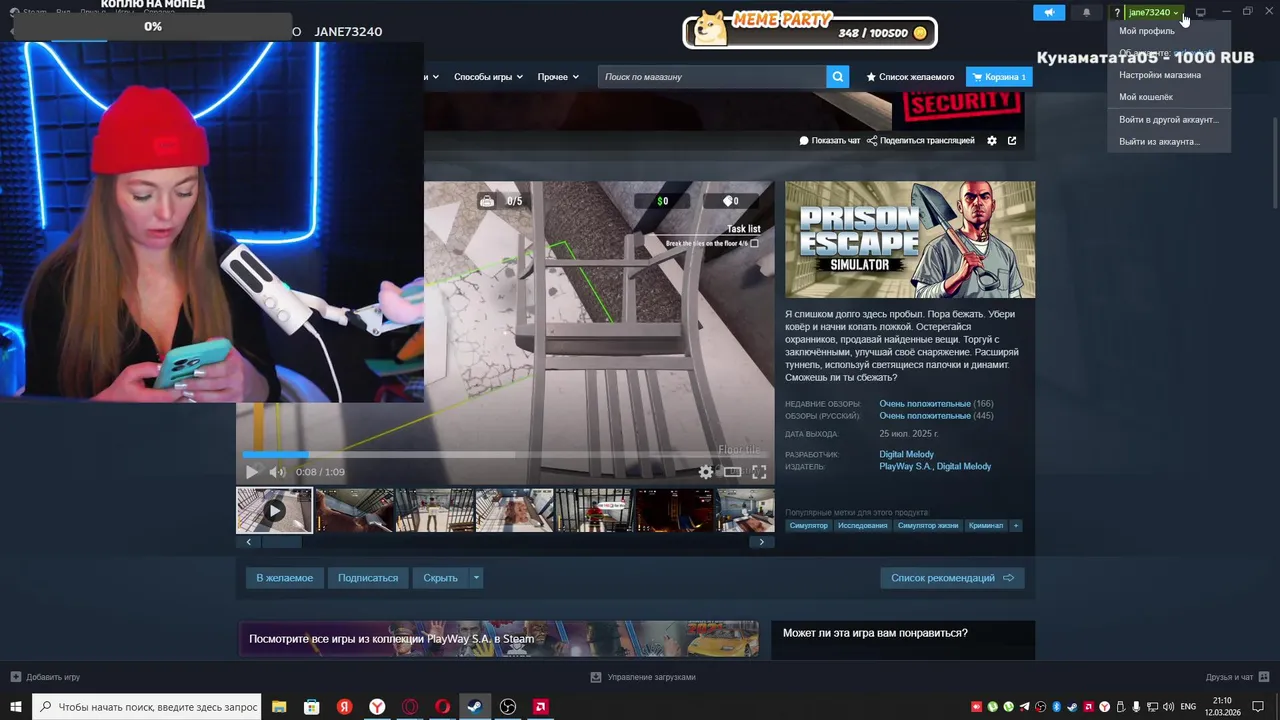Open File Explorer from taskbar
This screenshot has width=1280, height=720.
pos(279,707)
